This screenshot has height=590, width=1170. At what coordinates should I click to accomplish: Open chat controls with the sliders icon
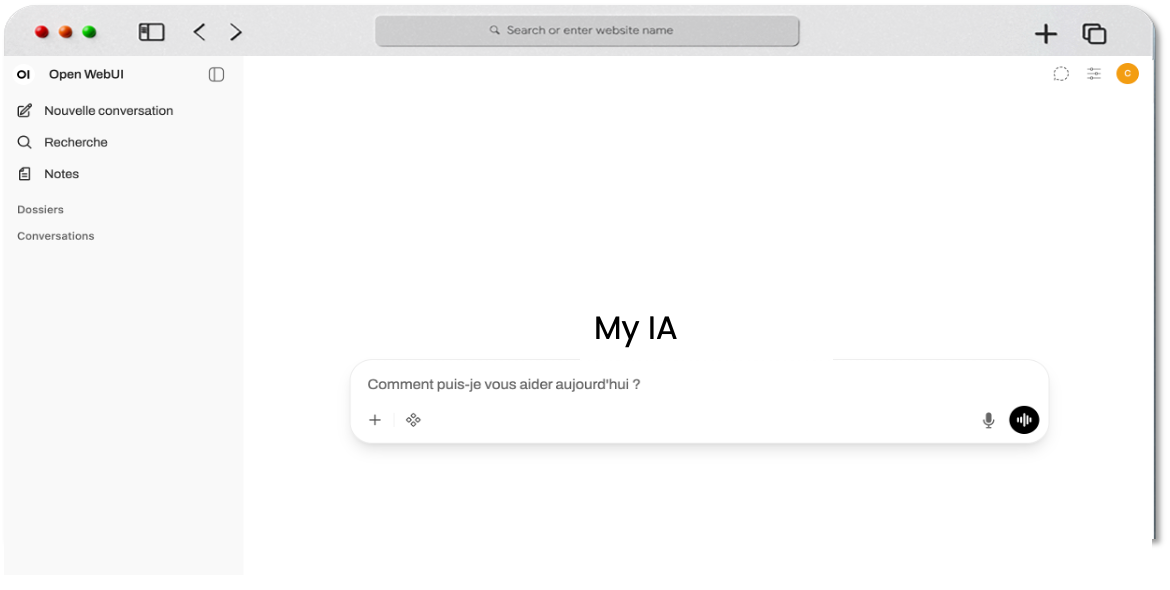(x=1093, y=73)
